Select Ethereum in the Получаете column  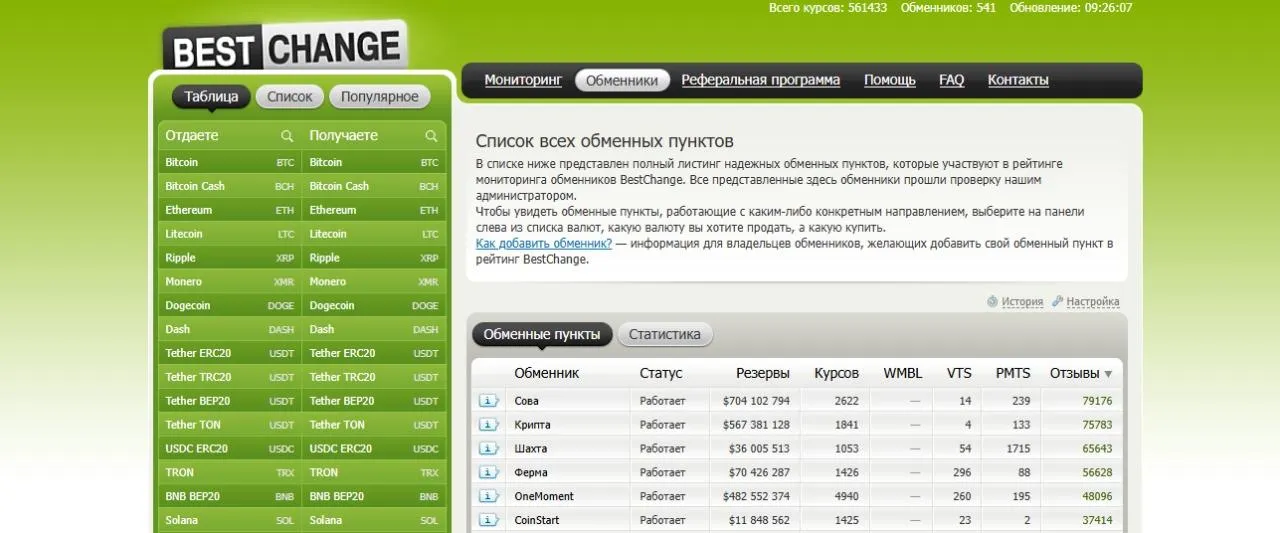coord(374,210)
